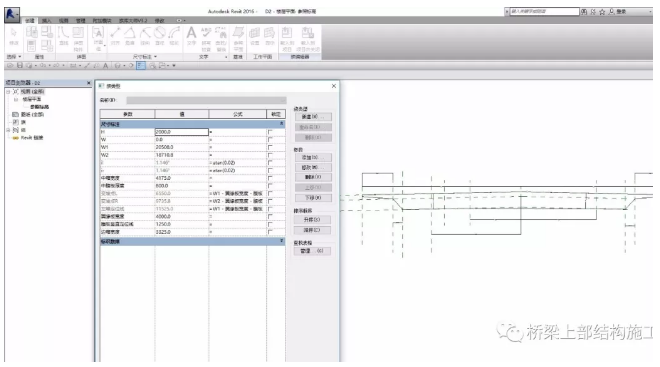Click the Manage lookup tables button
Image resolution: width=660 pixels, height=367 pixels.
312,251
